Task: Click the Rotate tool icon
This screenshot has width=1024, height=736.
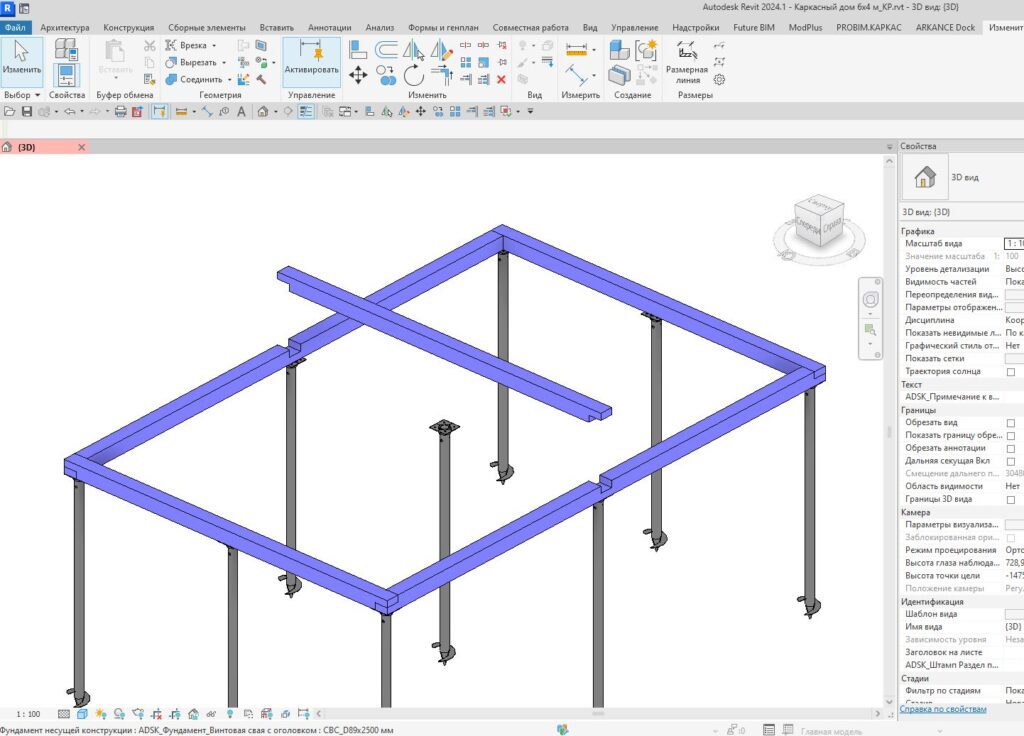Action: 414,75
